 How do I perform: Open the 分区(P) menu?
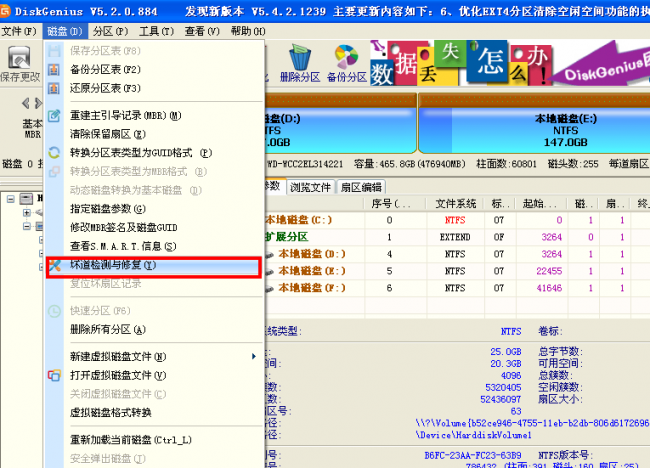(x=110, y=31)
